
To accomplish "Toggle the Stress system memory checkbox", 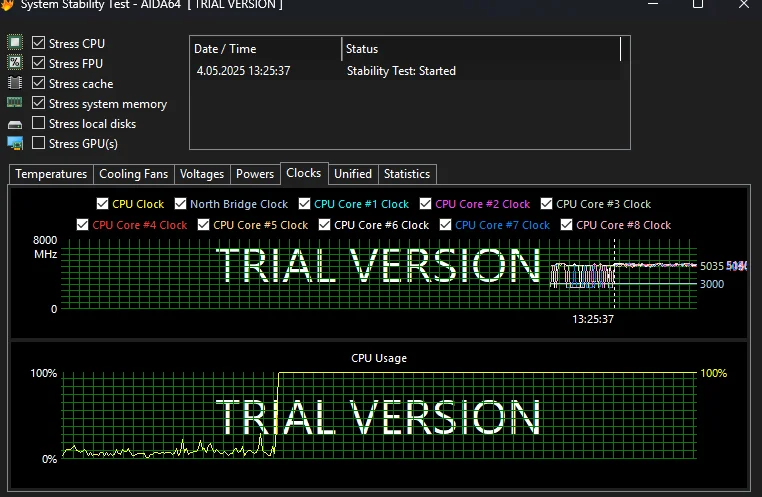I will tap(38, 103).
